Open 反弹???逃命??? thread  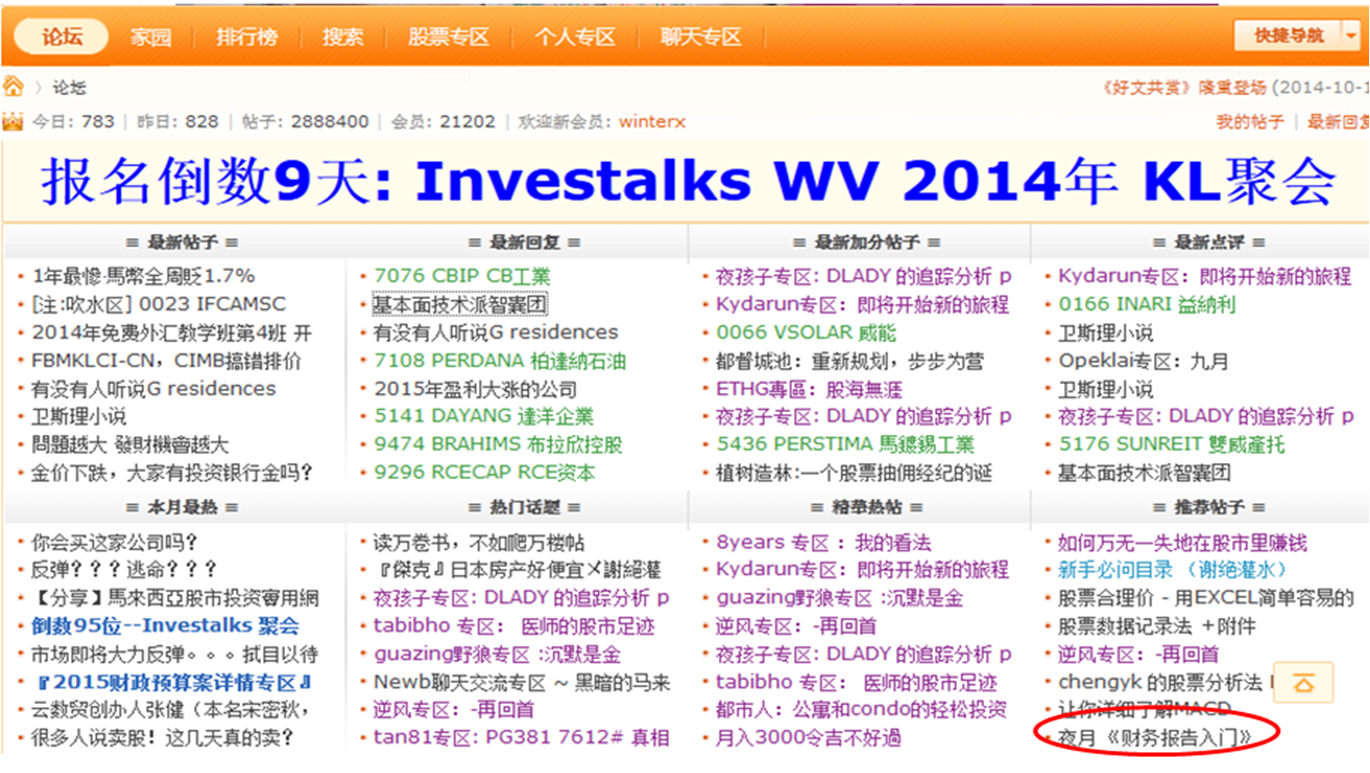(124, 569)
